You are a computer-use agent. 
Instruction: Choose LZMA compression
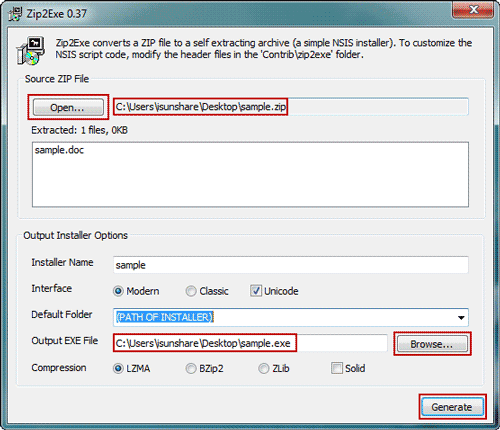tap(118, 368)
